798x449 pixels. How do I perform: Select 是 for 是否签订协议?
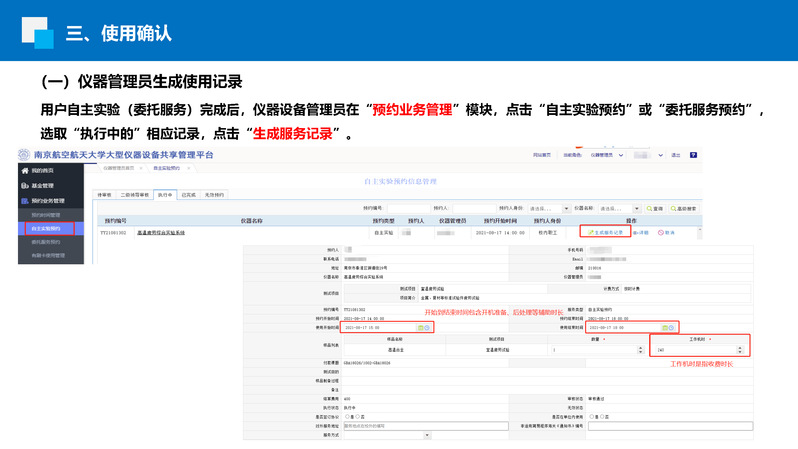click(346, 417)
